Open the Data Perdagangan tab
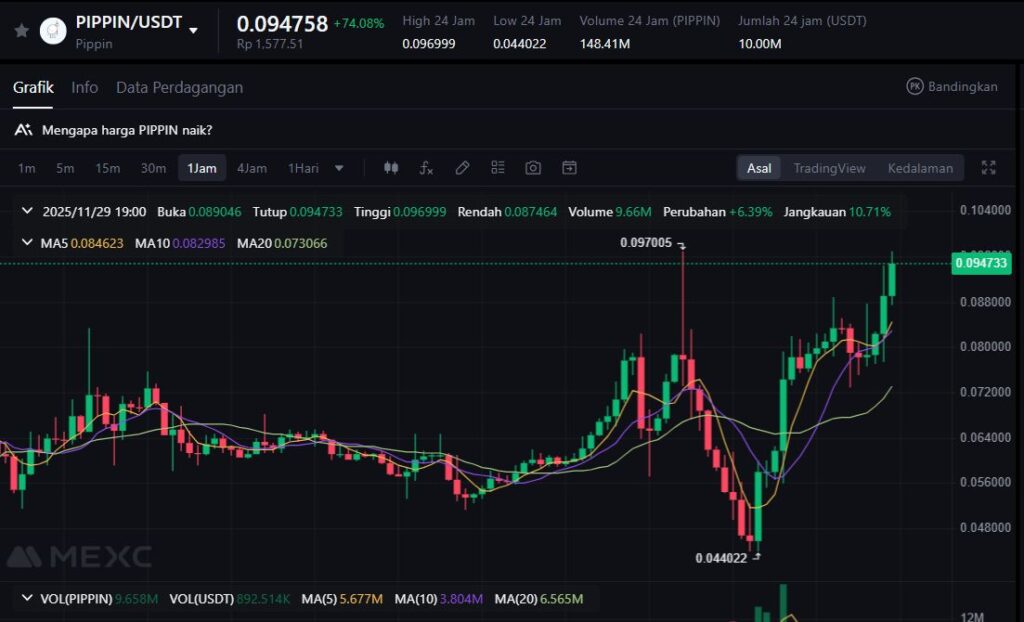 (179, 88)
